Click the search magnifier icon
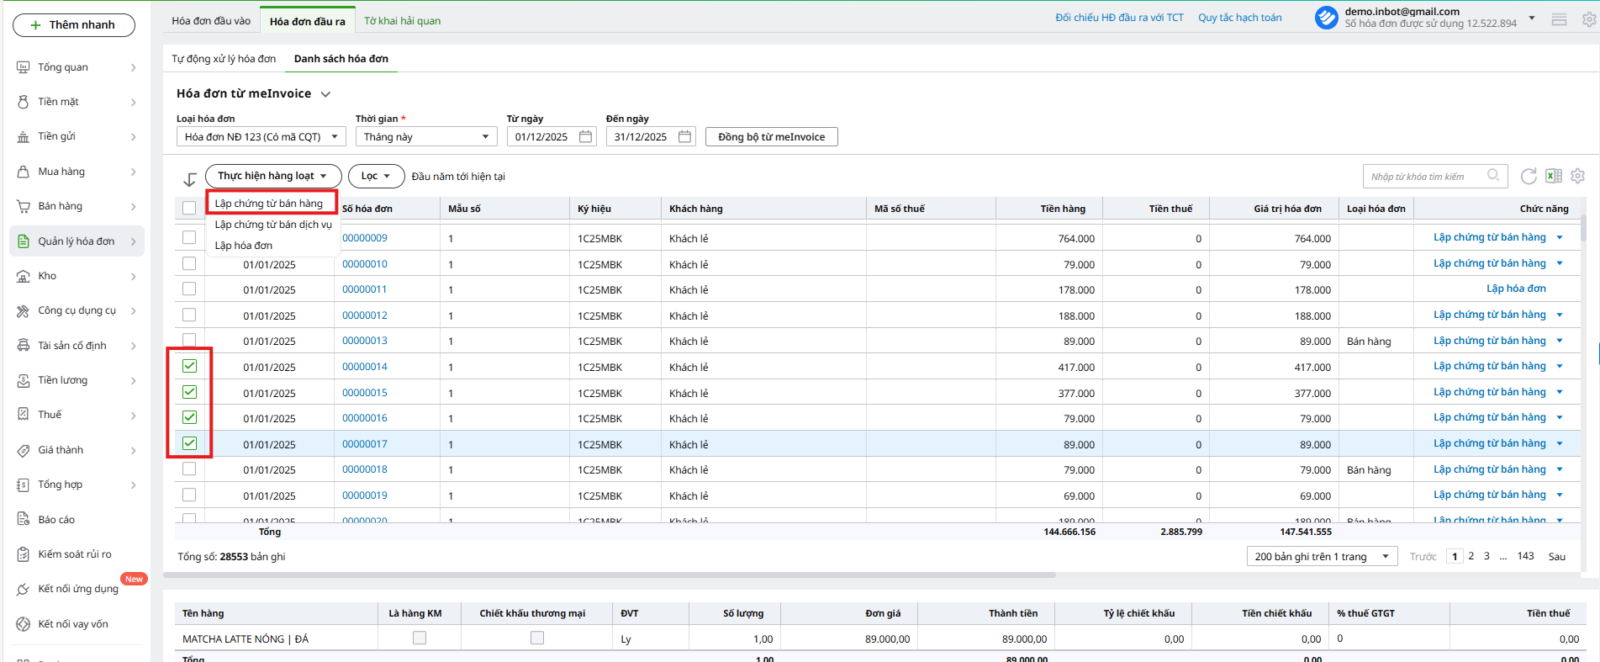 1493,176
